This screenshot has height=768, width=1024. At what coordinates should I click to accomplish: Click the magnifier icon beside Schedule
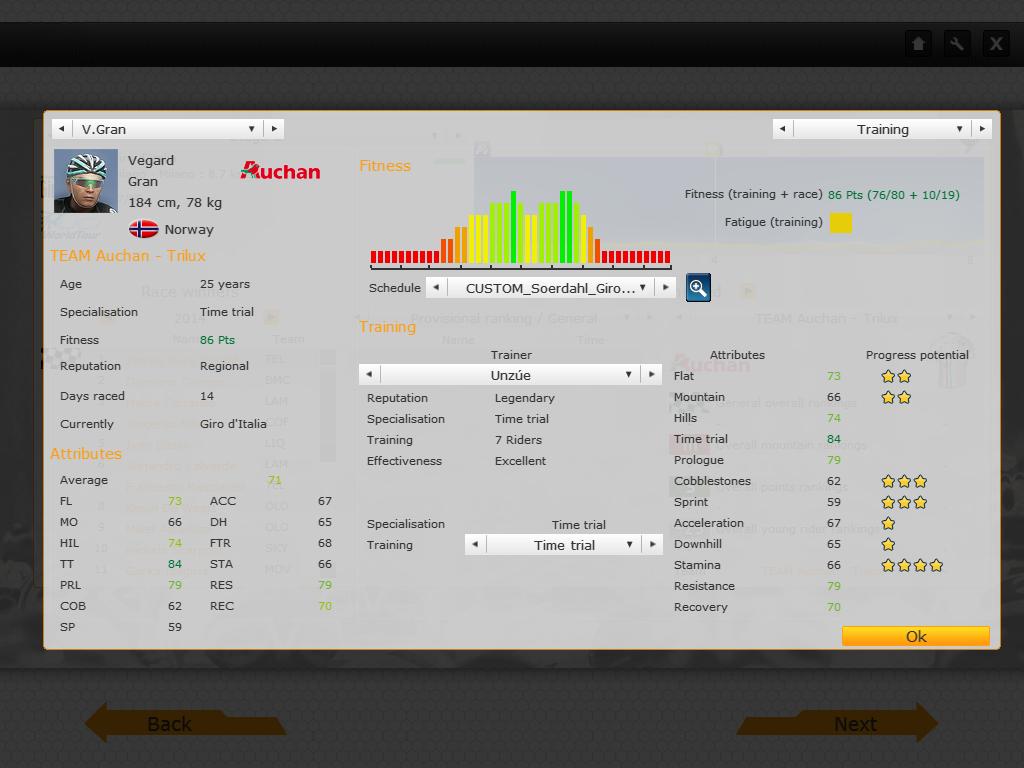click(698, 288)
